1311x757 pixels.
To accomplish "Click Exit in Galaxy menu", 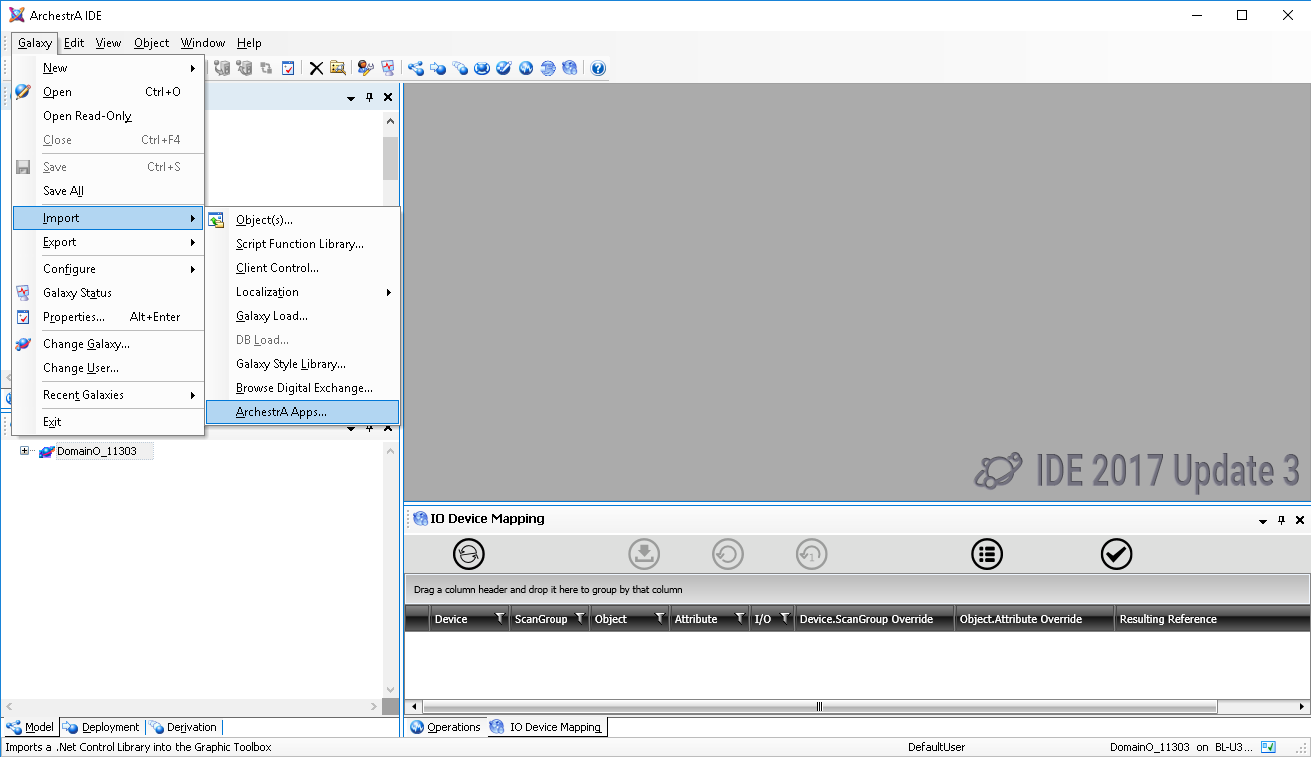I will (108, 422).
